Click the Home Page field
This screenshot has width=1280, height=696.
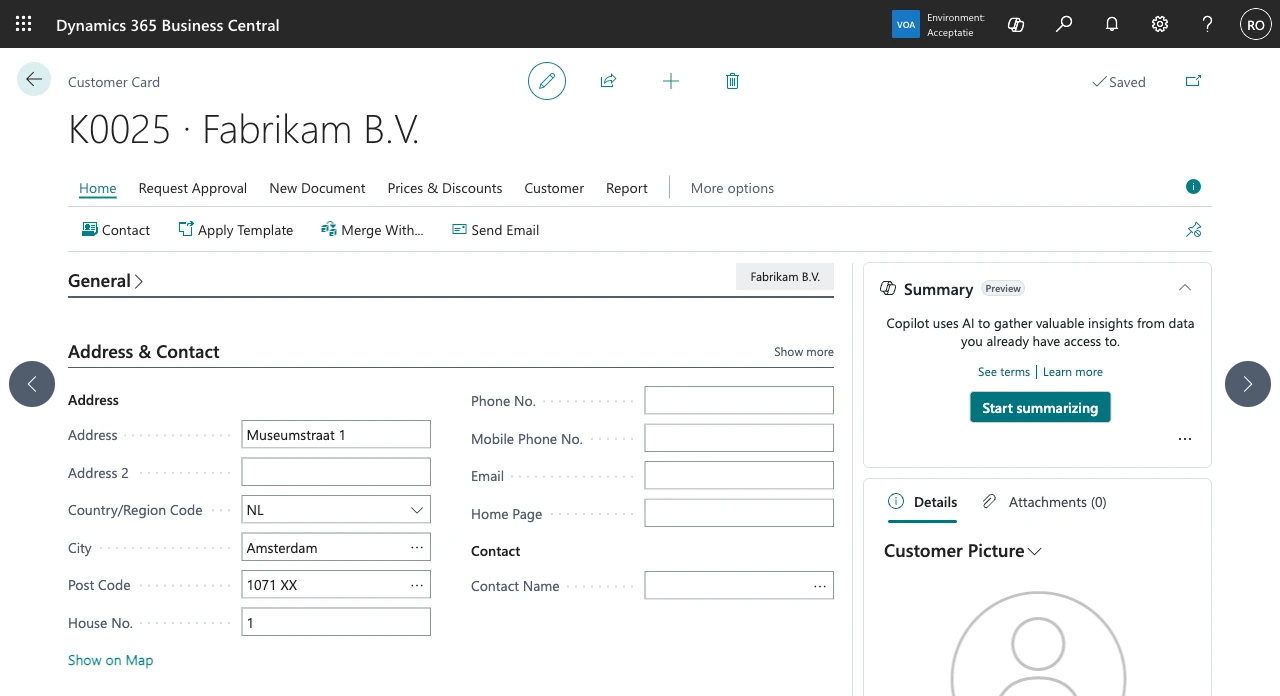[x=739, y=513]
